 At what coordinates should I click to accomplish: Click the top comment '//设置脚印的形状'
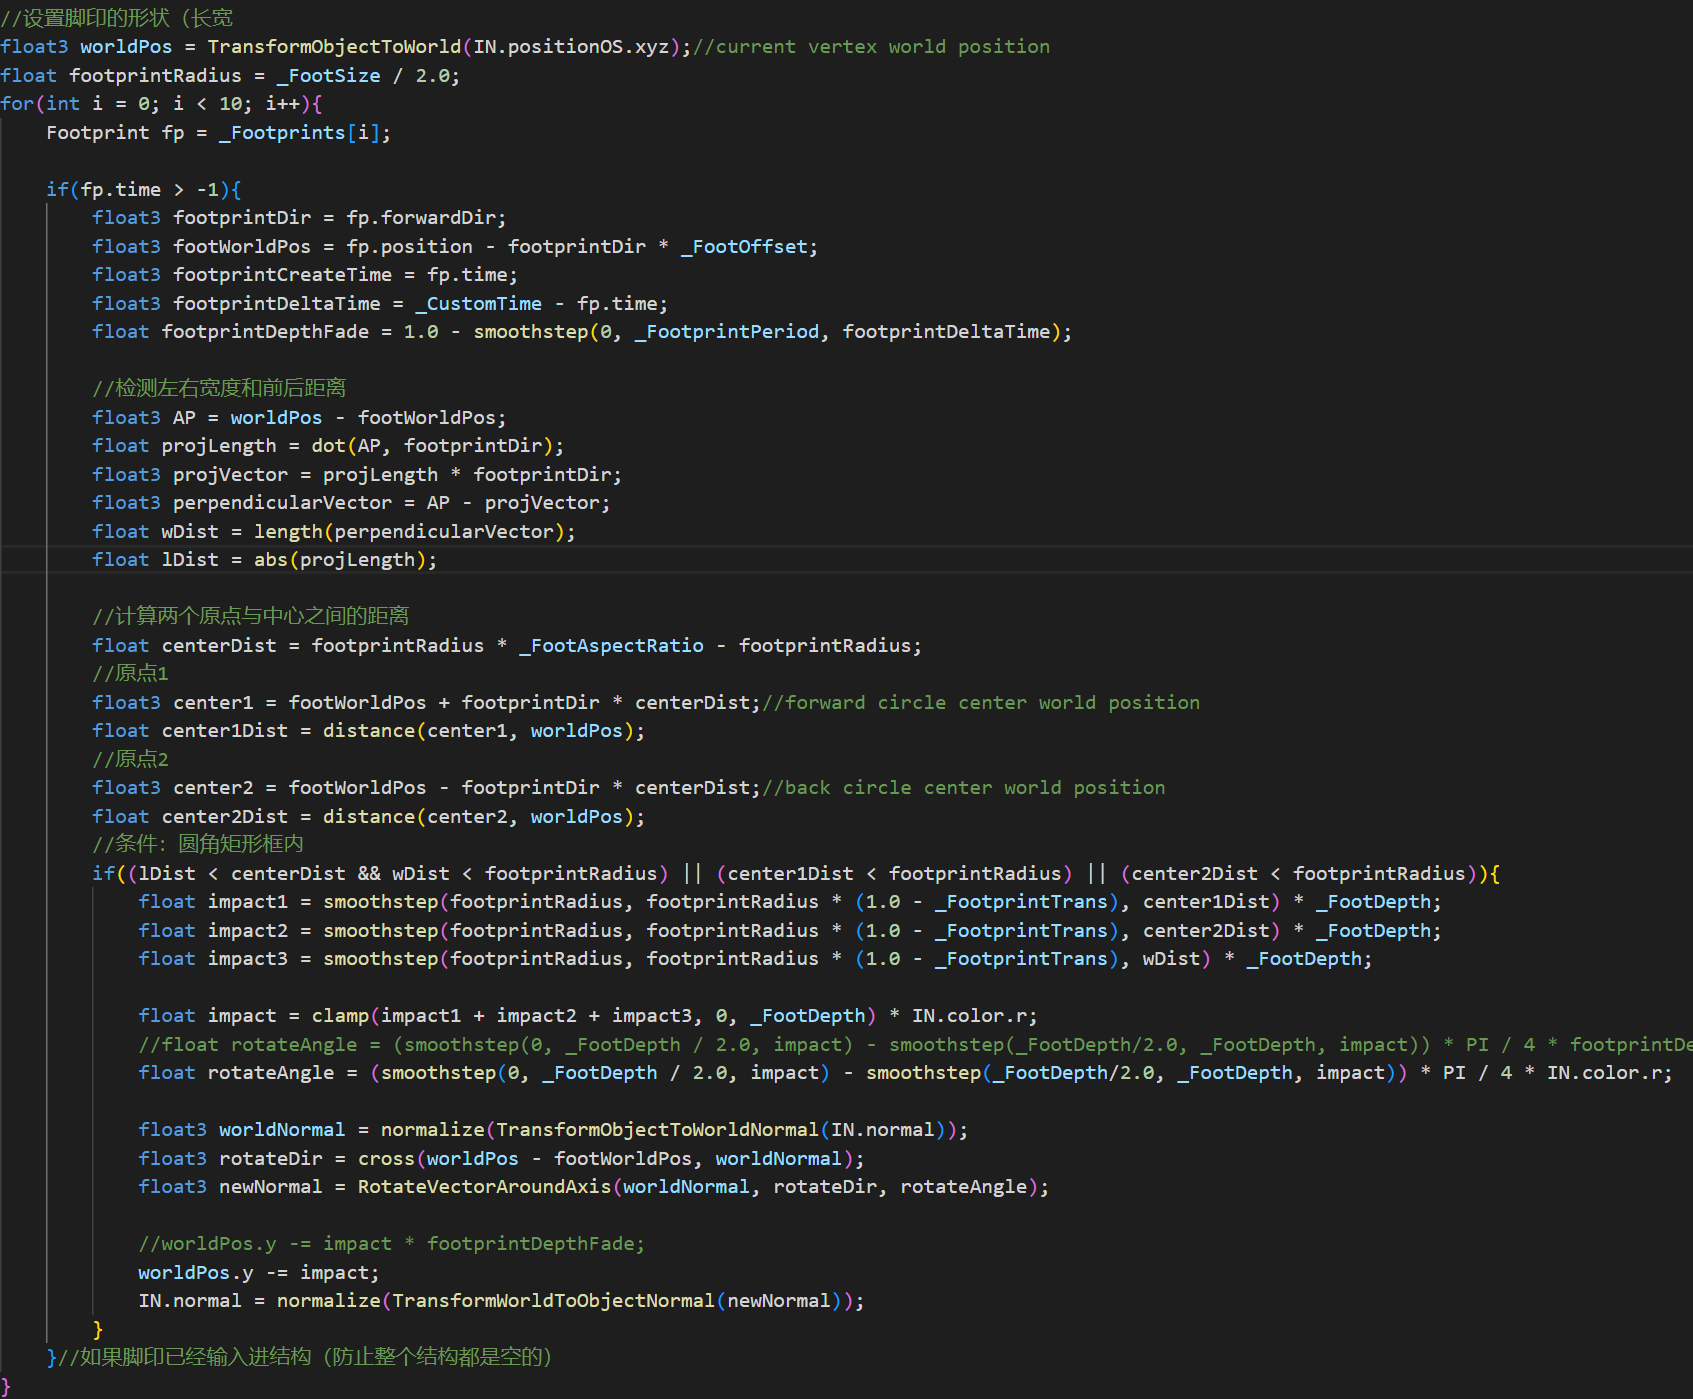pyautogui.click(x=85, y=19)
